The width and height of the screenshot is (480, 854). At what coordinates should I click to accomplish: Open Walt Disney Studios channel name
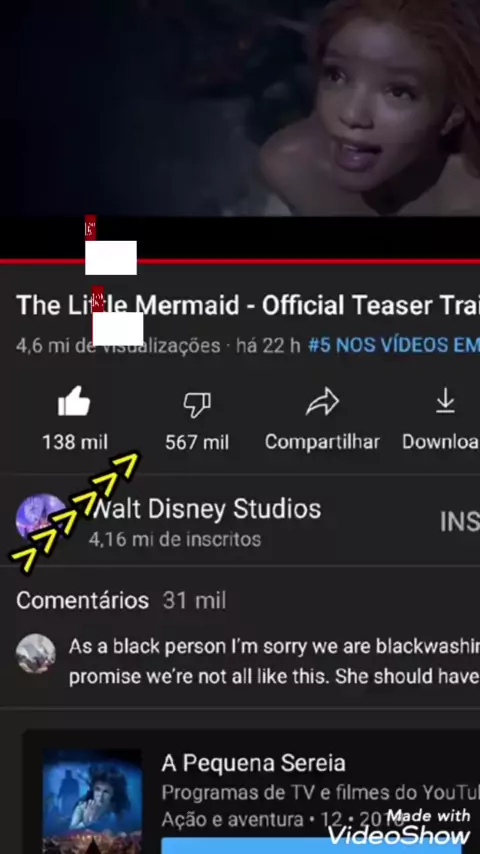click(206, 509)
